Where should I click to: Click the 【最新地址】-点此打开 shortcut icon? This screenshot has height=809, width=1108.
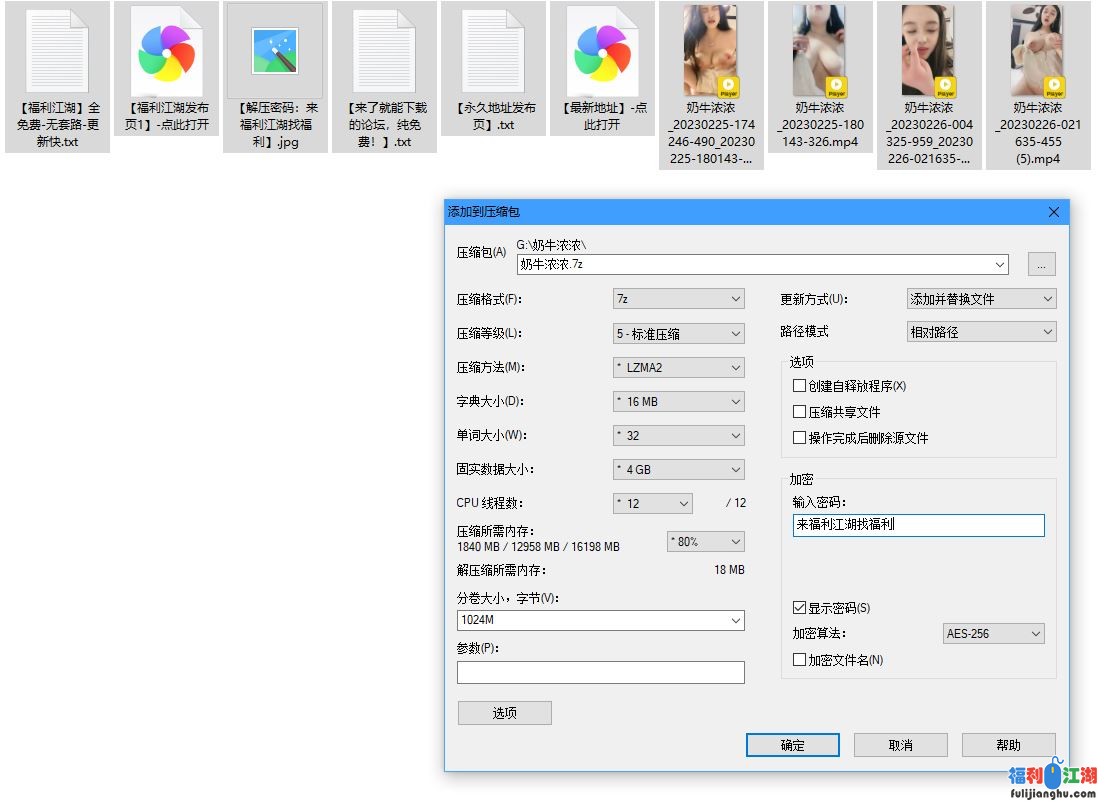pyautogui.click(x=602, y=52)
